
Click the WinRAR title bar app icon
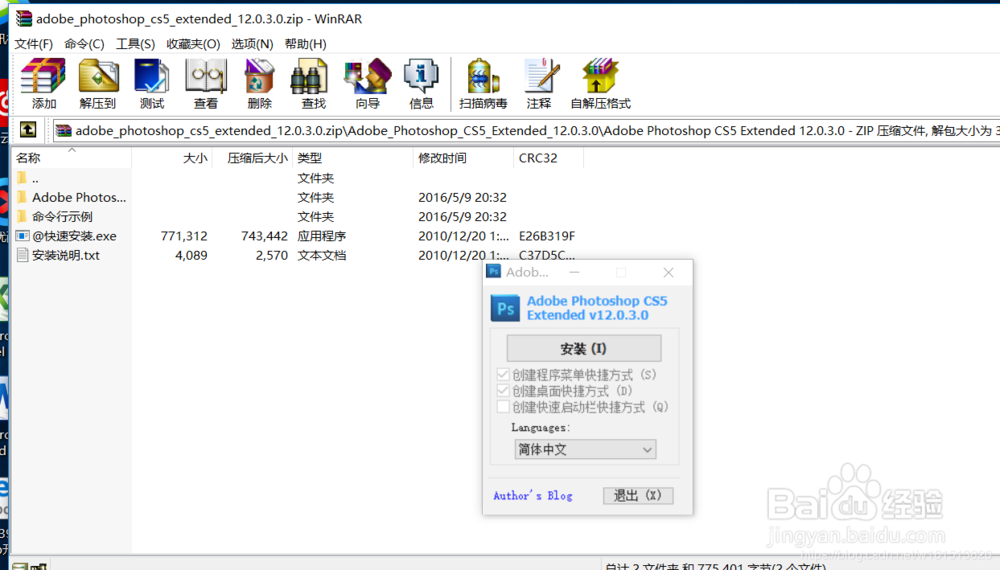(24, 18)
